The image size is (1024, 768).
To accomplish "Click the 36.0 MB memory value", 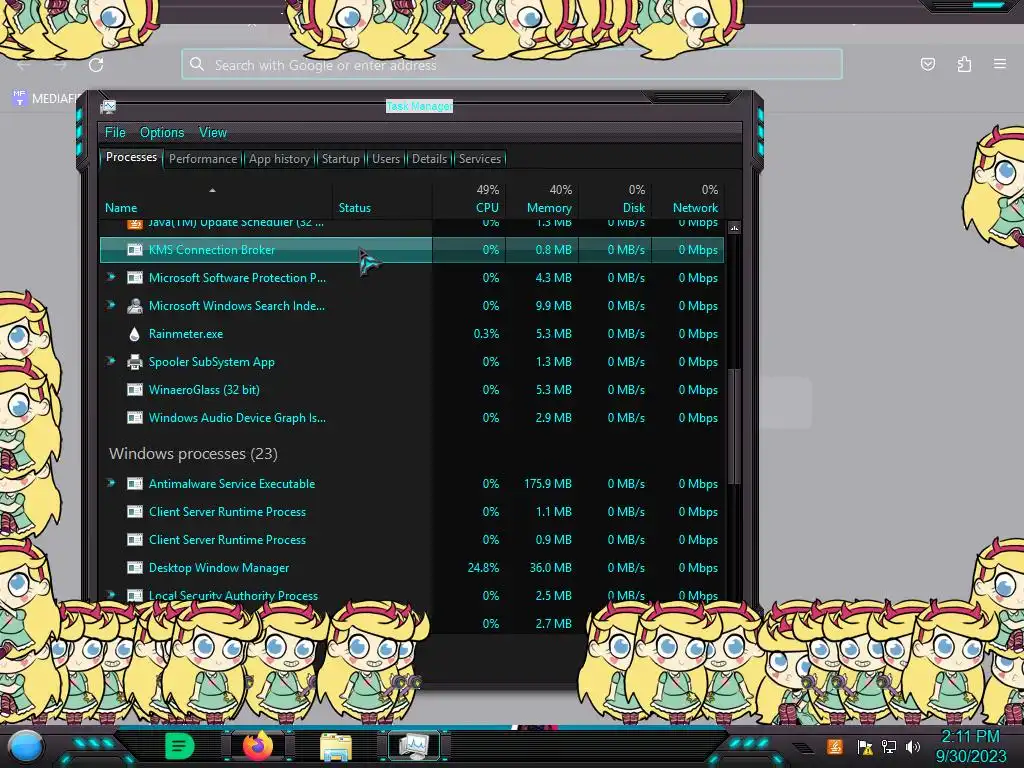I will [x=551, y=568].
